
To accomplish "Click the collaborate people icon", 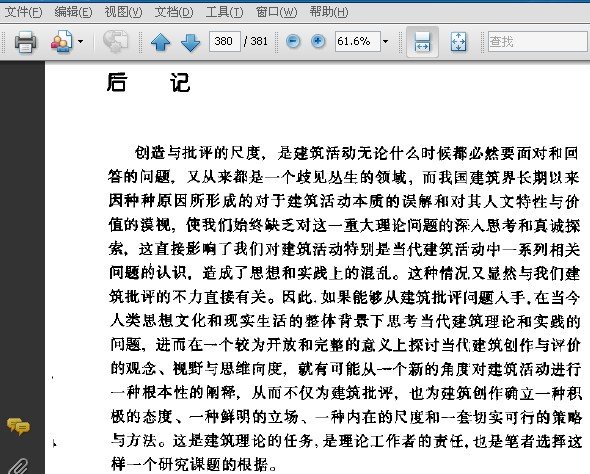I will pyautogui.click(x=62, y=41).
